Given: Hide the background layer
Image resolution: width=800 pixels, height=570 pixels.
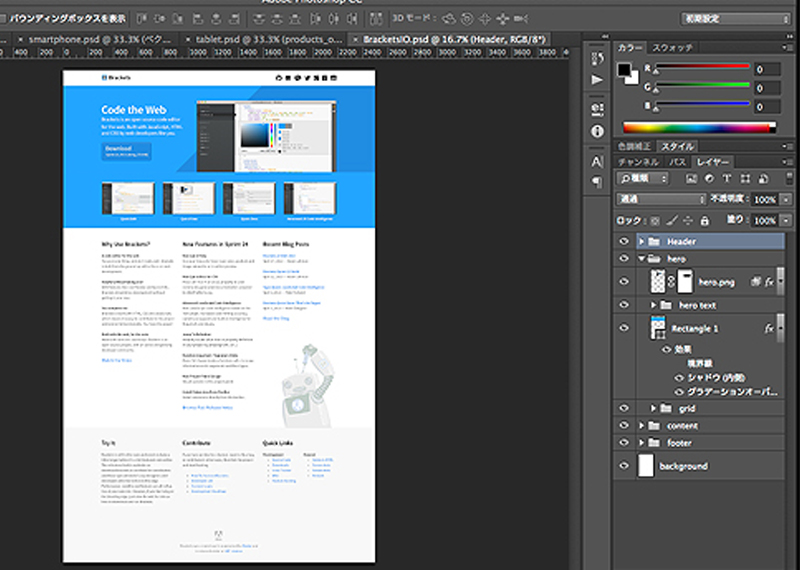Looking at the screenshot, I should [x=624, y=466].
